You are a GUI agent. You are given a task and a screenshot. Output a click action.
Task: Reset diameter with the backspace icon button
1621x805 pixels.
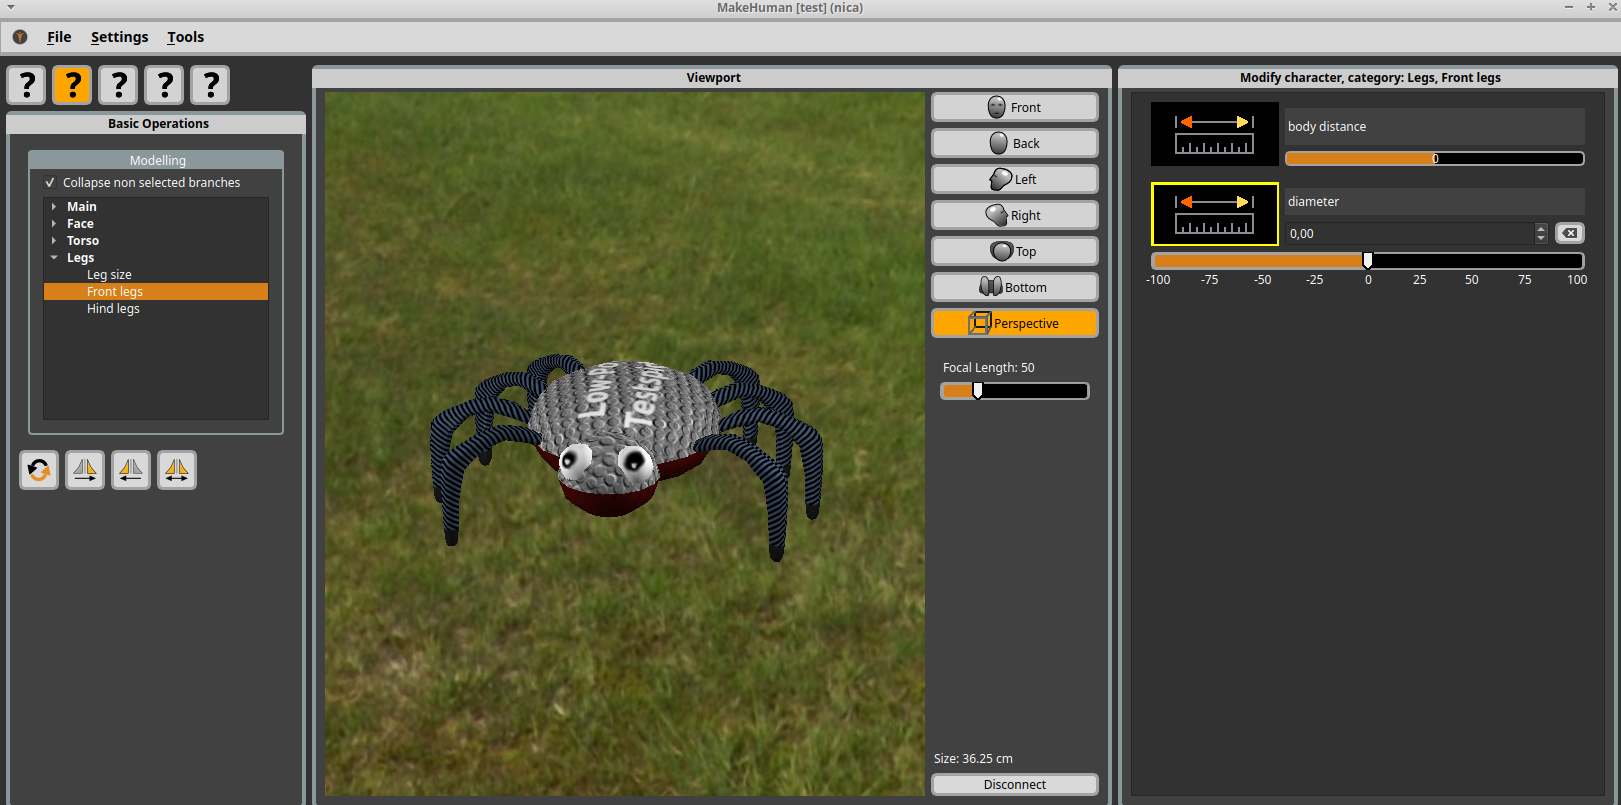[x=1569, y=233]
